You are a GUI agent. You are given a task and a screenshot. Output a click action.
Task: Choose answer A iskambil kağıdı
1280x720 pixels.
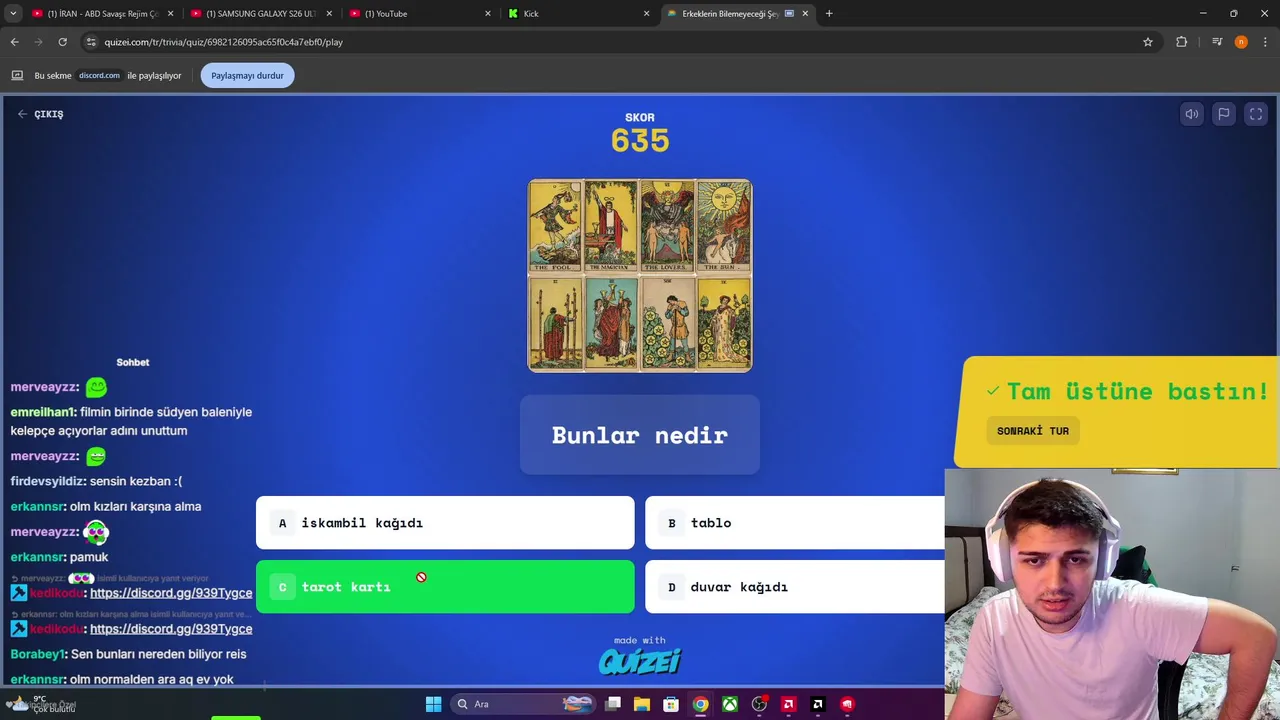pos(445,523)
